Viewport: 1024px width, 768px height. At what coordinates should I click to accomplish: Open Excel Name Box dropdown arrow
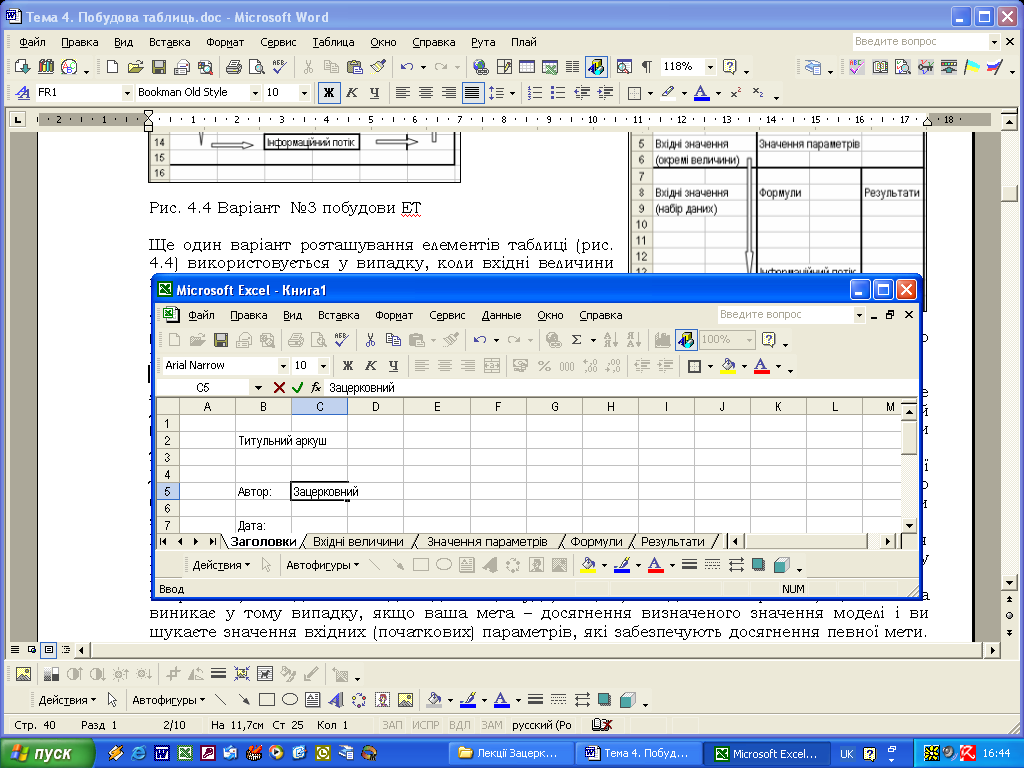[259, 388]
